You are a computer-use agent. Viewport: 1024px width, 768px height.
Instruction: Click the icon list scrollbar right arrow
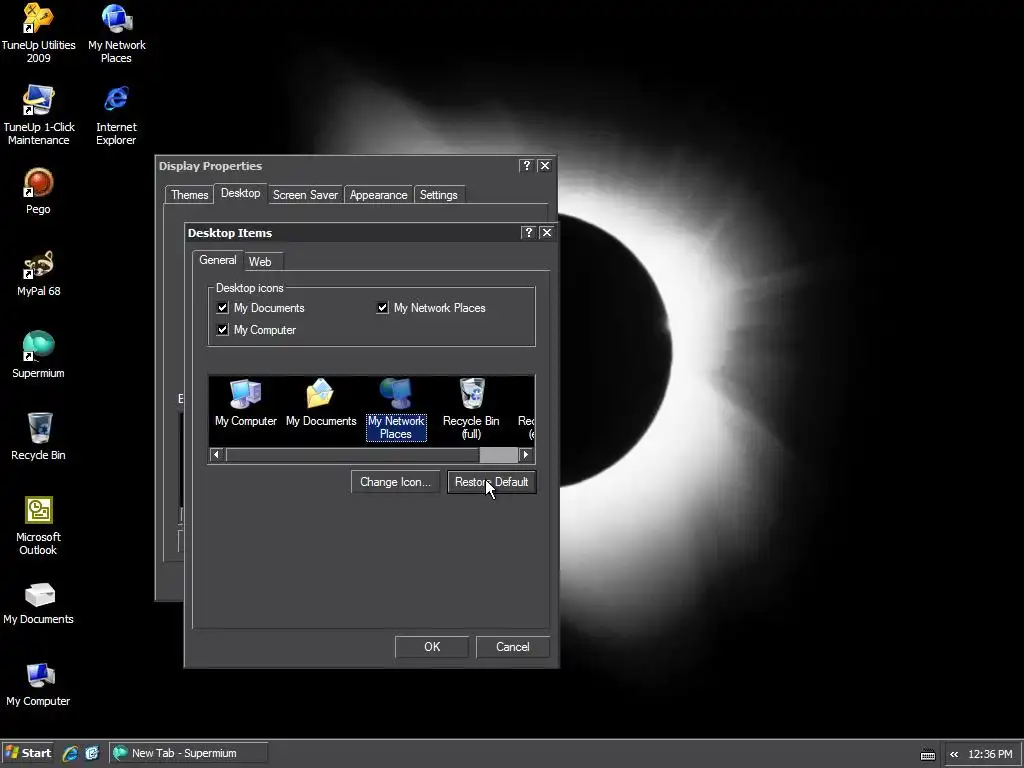(526, 455)
